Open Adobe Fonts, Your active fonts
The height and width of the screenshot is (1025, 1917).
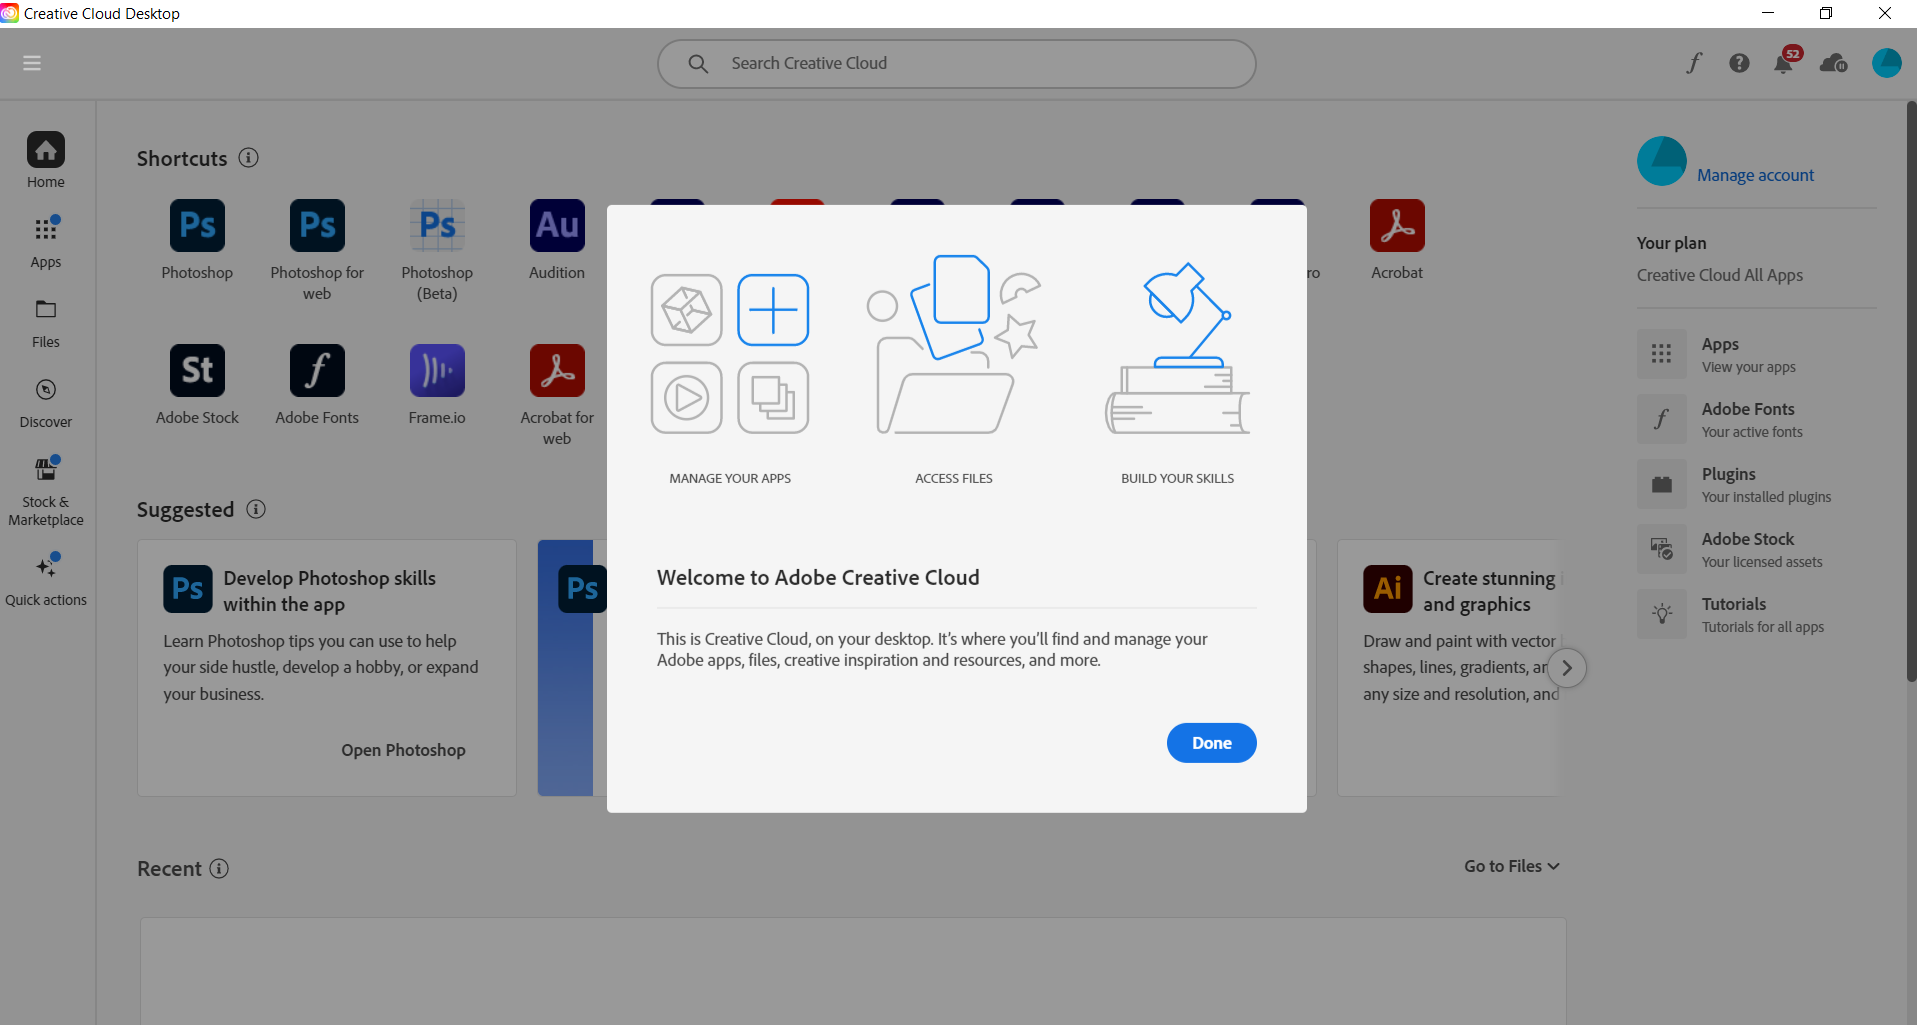tap(1756, 420)
